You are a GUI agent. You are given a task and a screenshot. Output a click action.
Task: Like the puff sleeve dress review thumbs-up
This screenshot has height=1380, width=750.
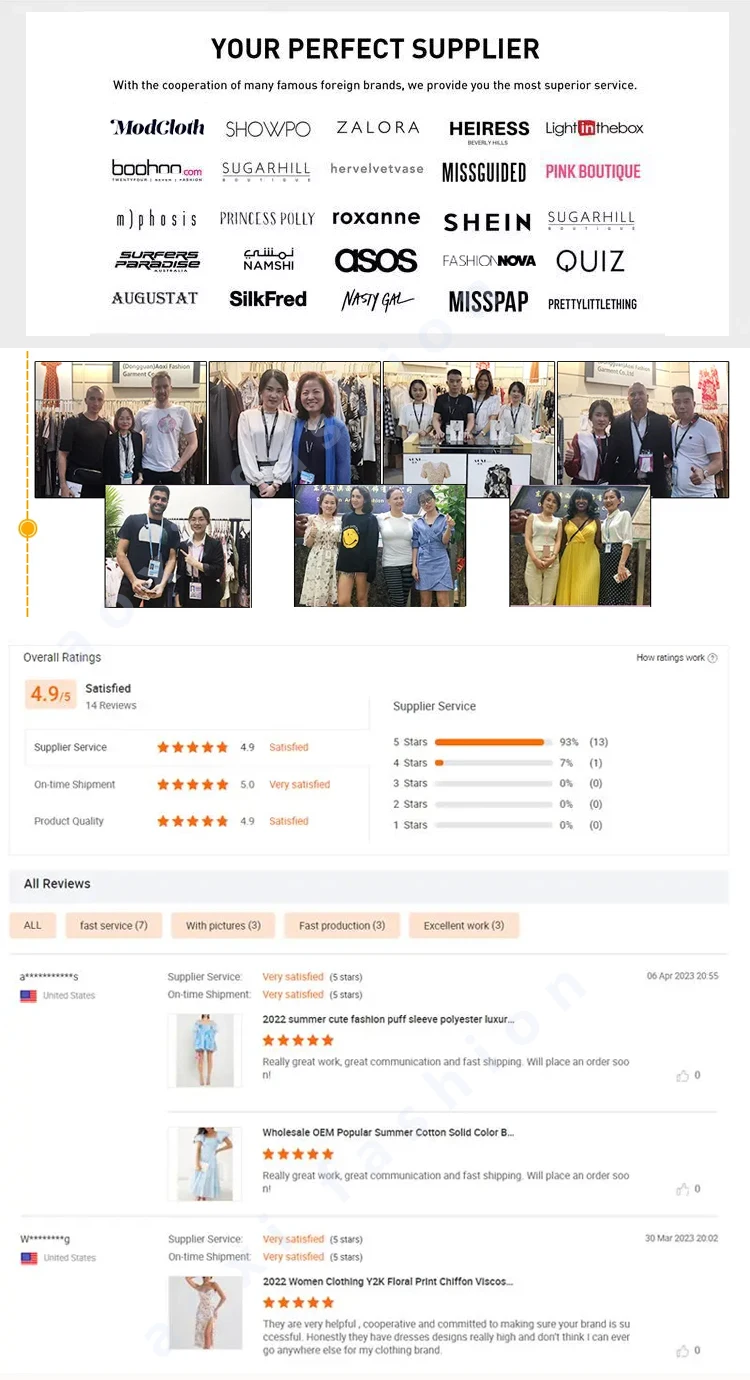683,1076
